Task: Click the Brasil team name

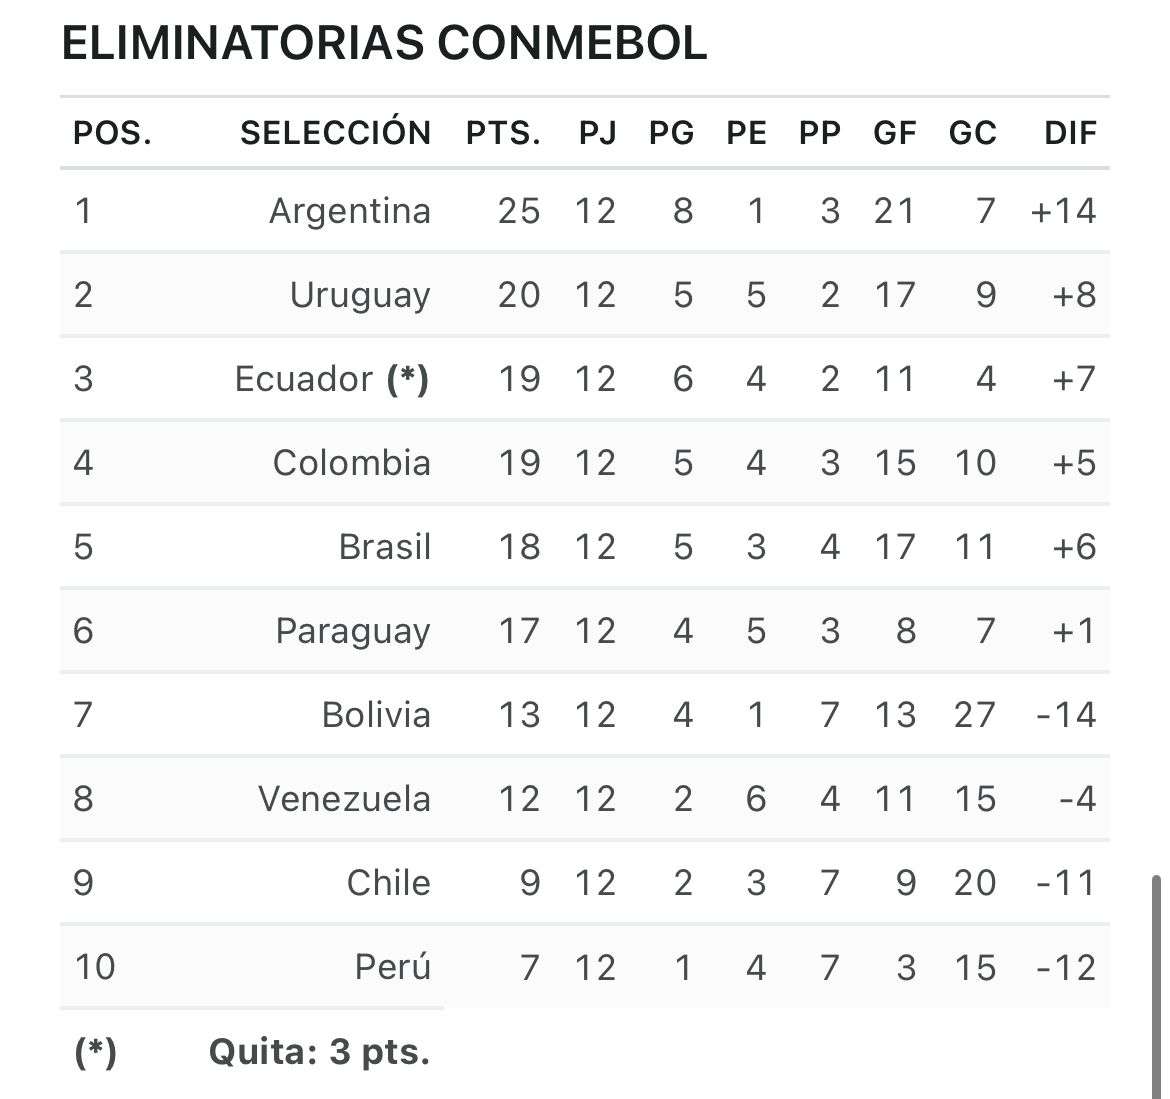Action: (385, 547)
